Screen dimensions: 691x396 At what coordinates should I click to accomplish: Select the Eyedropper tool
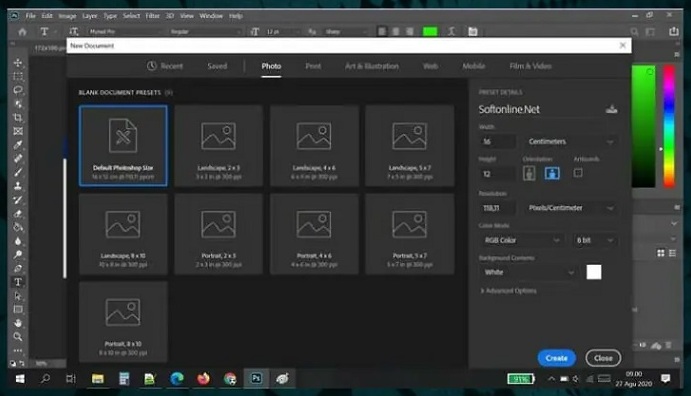[18, 144]
